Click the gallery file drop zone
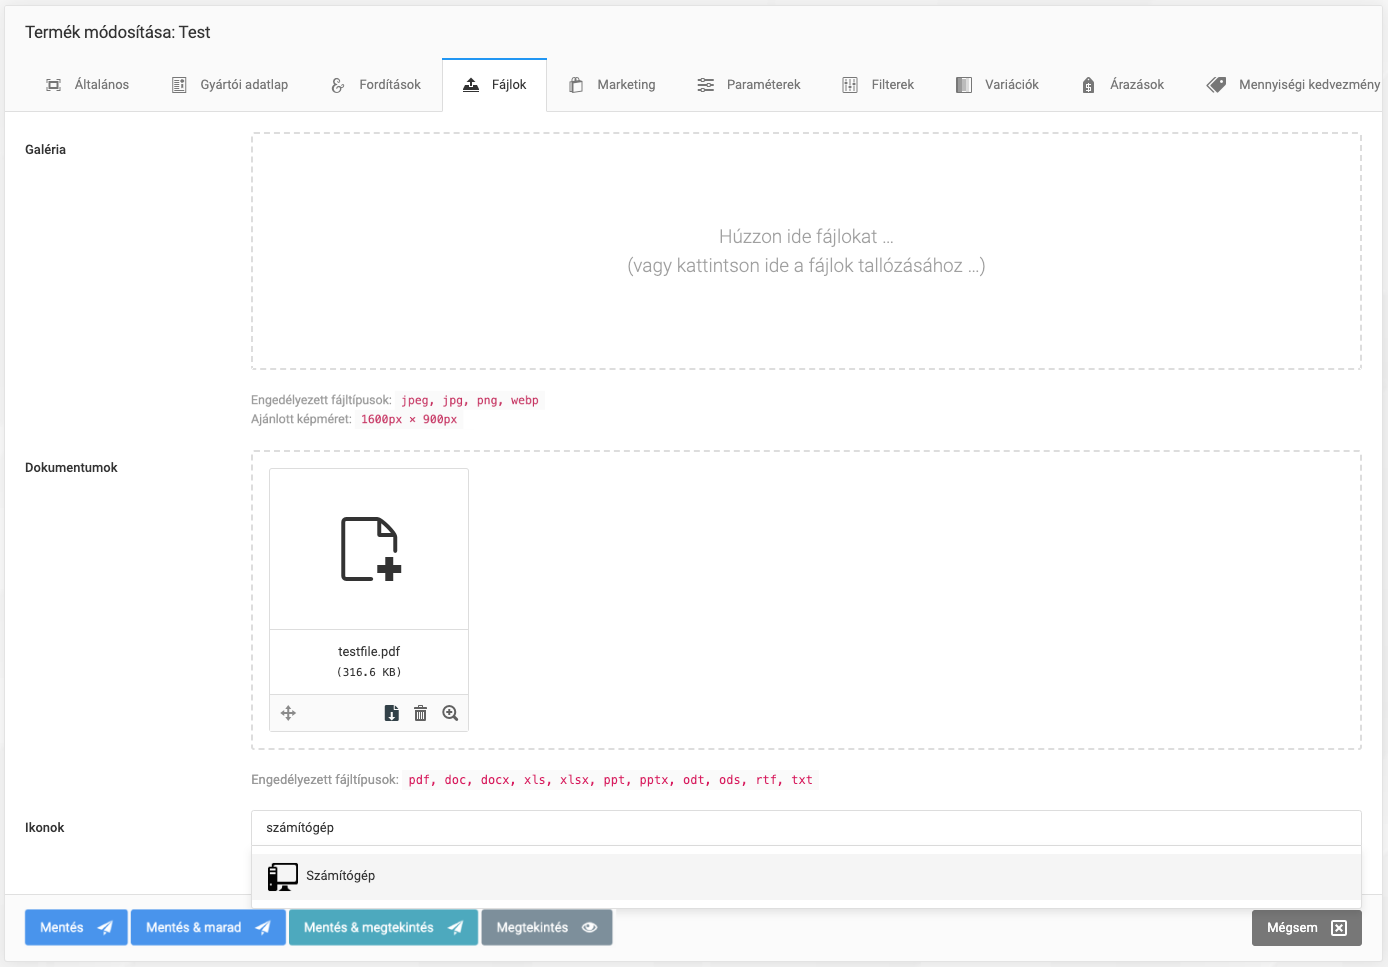This screenshot has width=1388, height=967. tap(806, 251)
